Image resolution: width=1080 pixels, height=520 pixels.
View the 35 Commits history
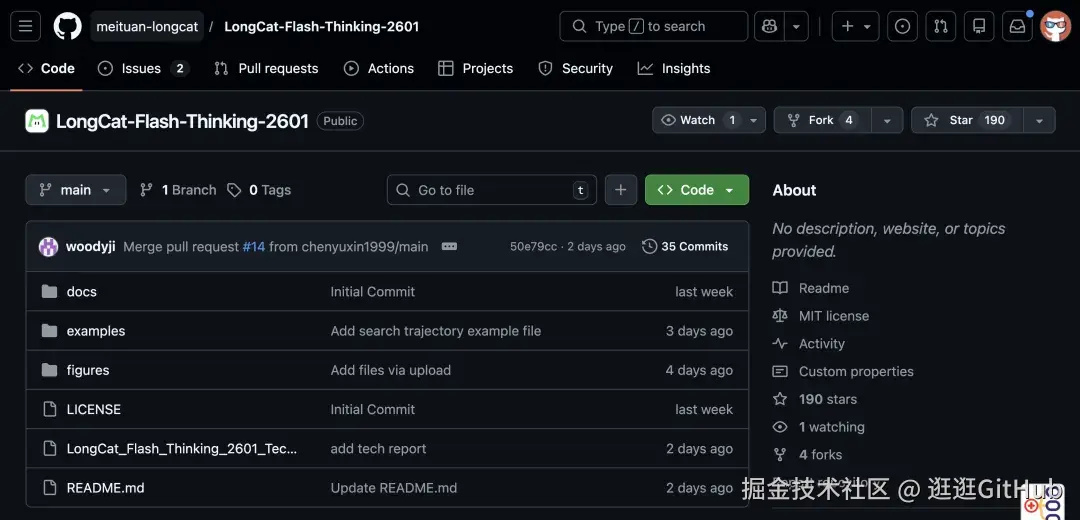point(685,247)
